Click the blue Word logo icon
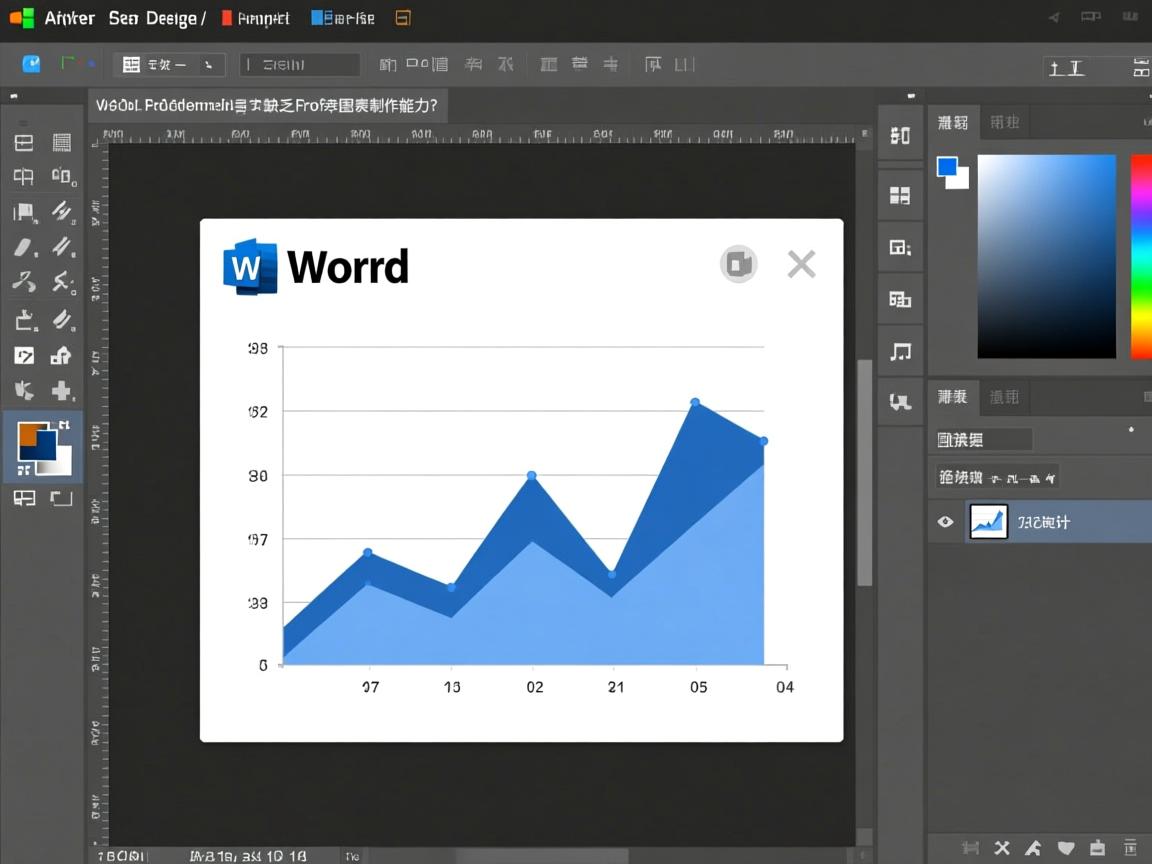This screenshot has width=1152, height=864. (x=249, y=267)
